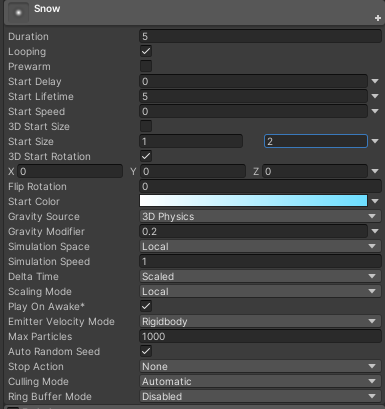Screen dimensions: 385x409
Task: Open the Stop Action dropdown
Action: tap(260, 366)
